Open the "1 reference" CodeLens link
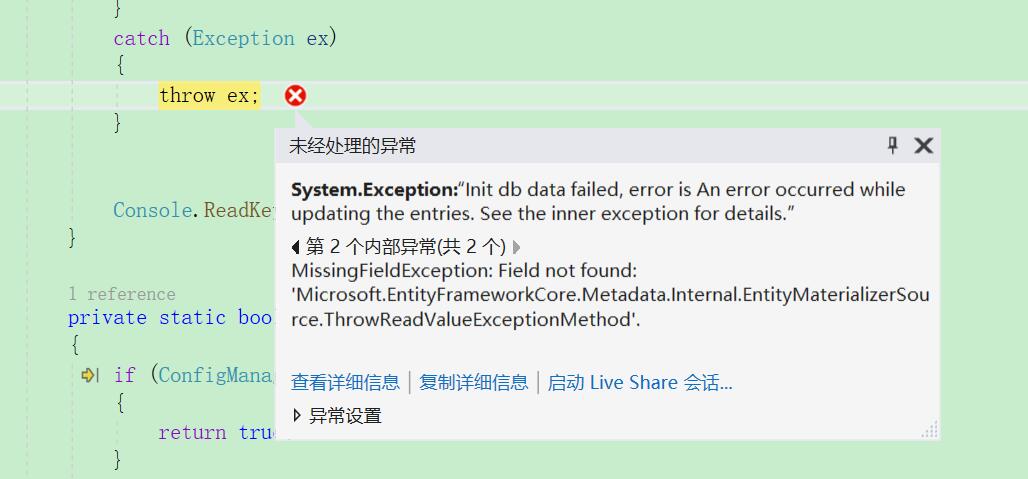 [121, 294]
